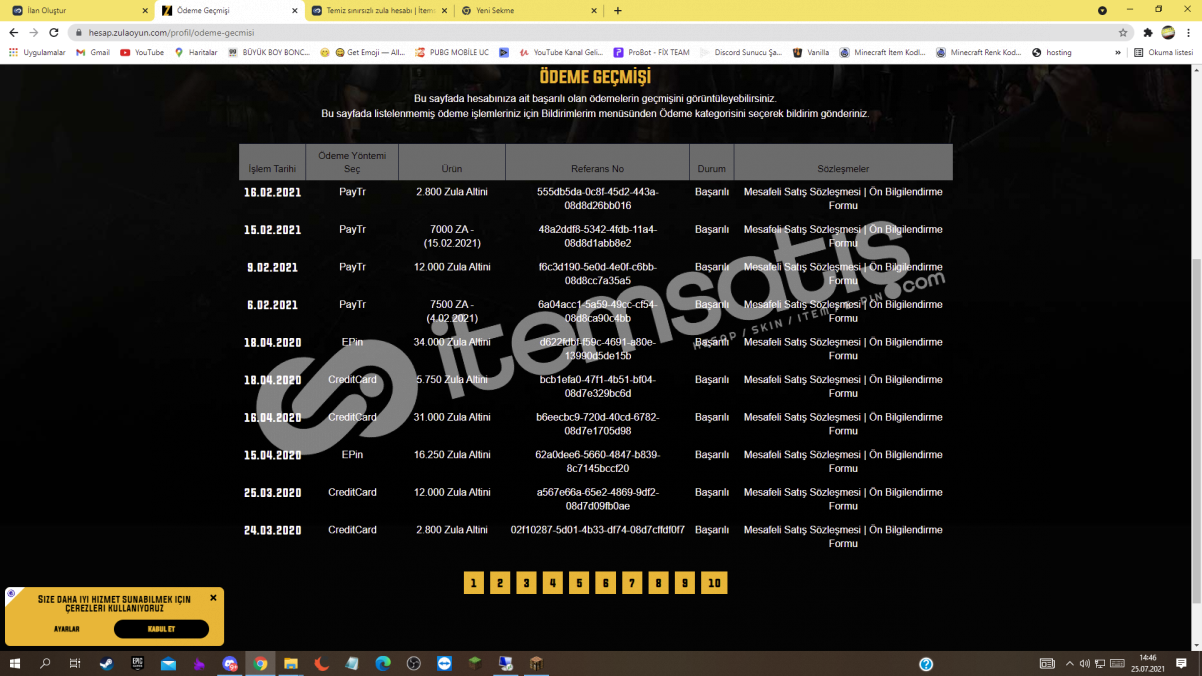
Task: Open Microsoft Edge from the taskbar
Action: coord(383,664)
